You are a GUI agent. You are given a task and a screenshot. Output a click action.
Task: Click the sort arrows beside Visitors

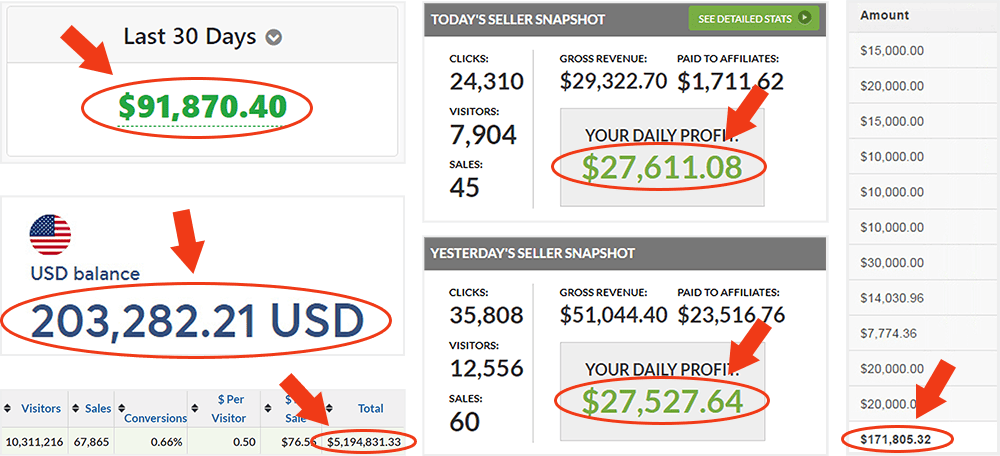pyautogui.click(x=9, y=409)
